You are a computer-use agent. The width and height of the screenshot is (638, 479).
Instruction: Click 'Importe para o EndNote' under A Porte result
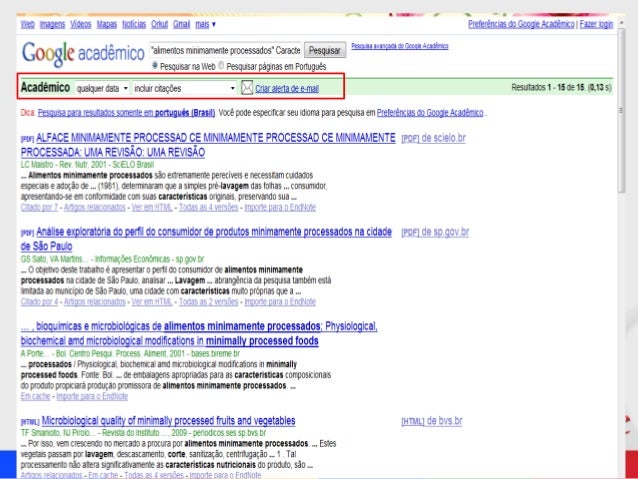[92, 396]
